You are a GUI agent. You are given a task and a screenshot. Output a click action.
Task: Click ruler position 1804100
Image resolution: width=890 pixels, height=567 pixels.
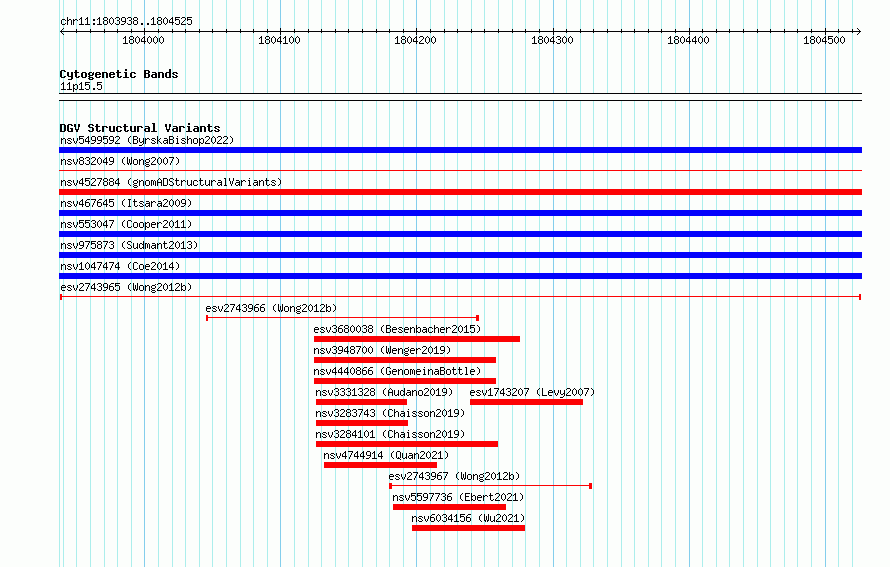click(279, 40)
